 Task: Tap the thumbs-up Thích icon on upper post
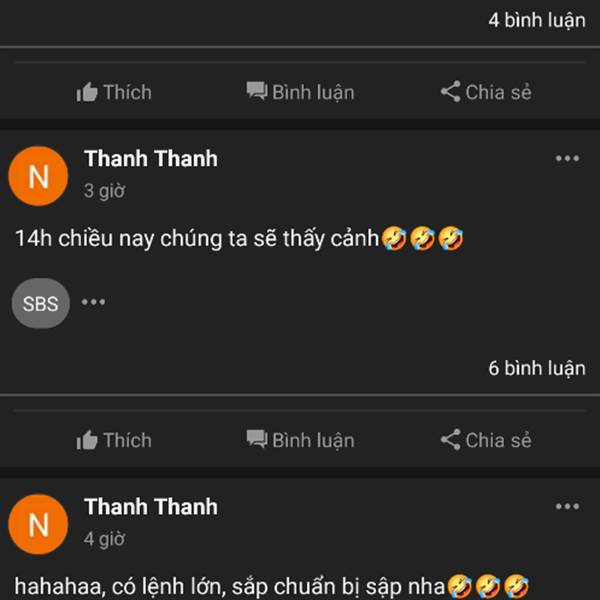(87, 92)
